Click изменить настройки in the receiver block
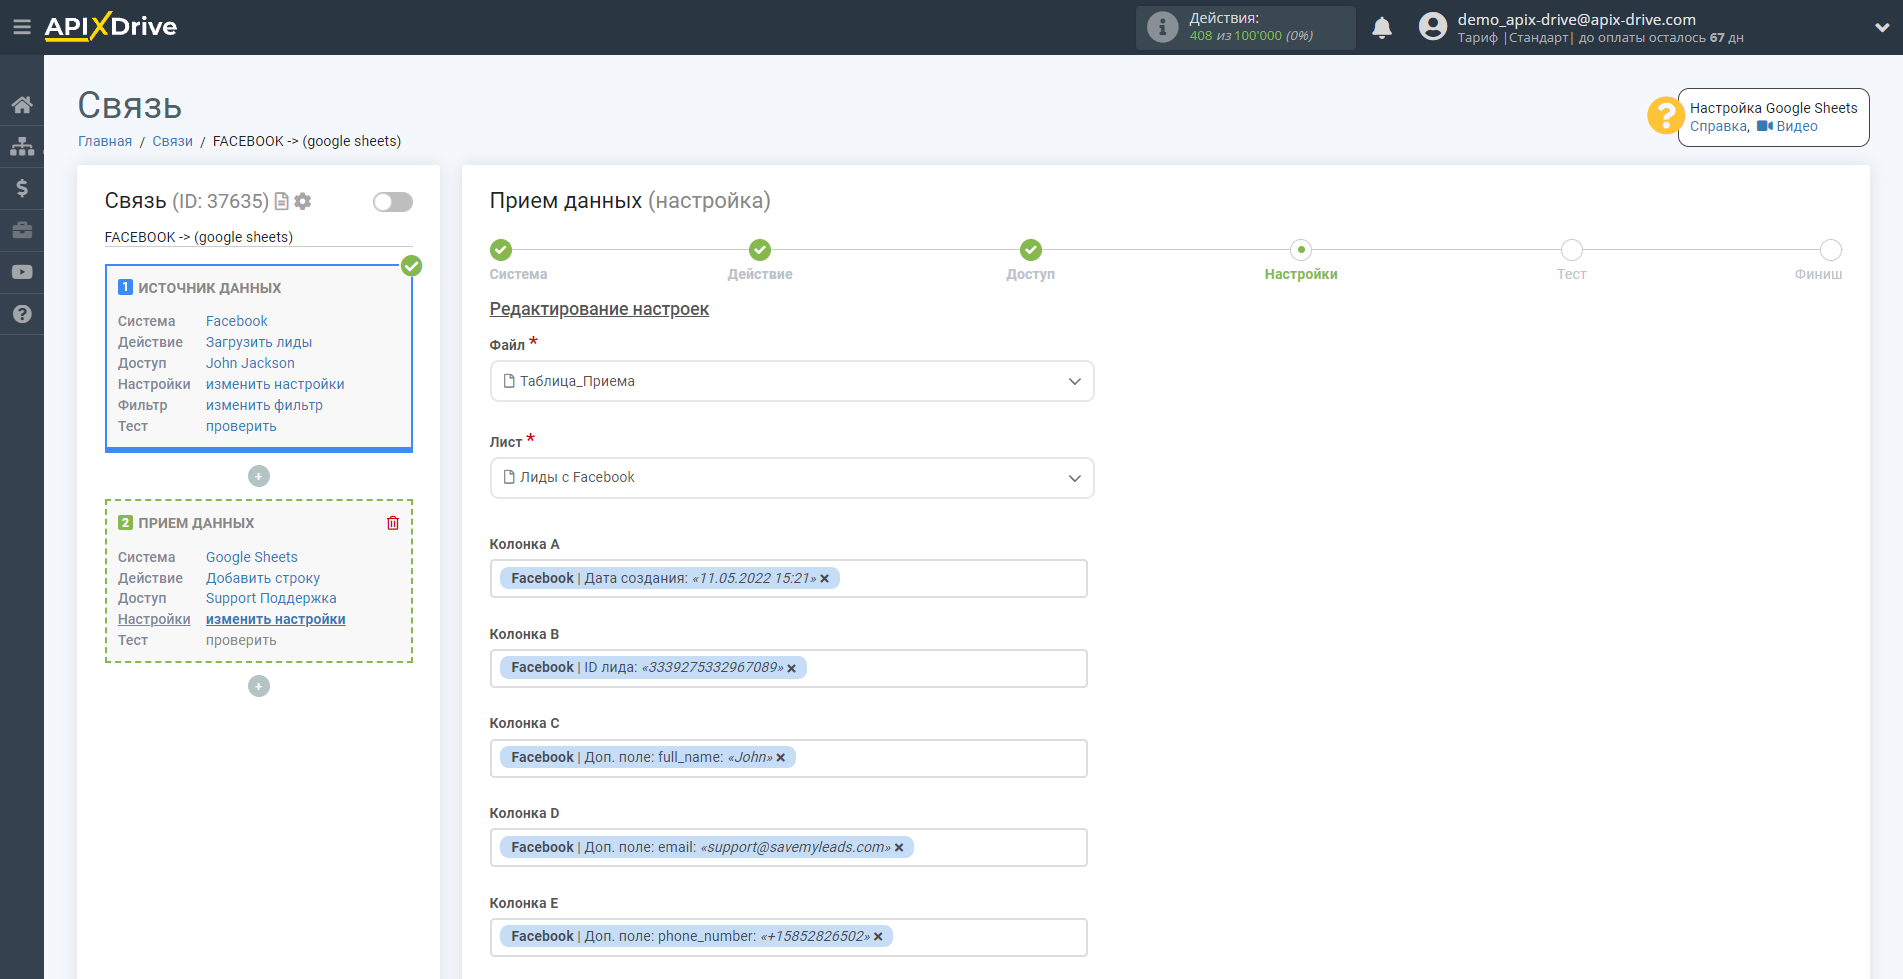1903x979 pixels. coord(276,619)
